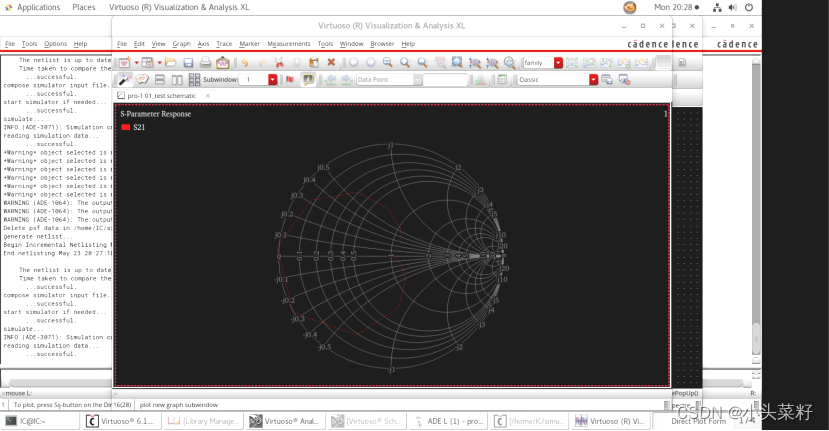Save graph image with clipboard waveform icon
This screenshot has height=431, width=829.
[223, 62]
